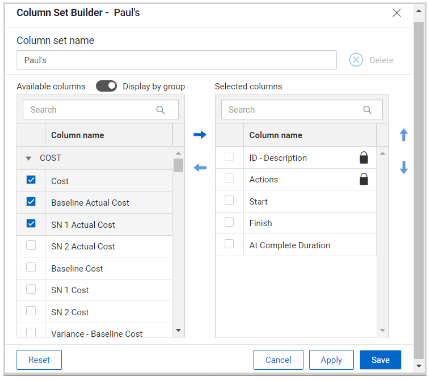
Task: Move checked columns right with the arrow
Action: tap(200, 135)
